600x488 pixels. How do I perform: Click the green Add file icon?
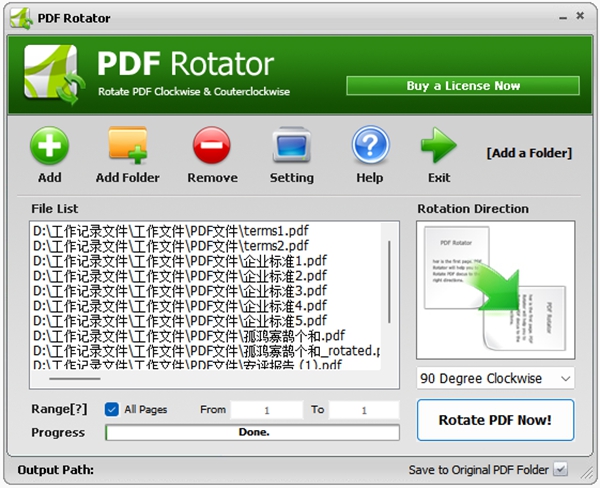[49, 147]
